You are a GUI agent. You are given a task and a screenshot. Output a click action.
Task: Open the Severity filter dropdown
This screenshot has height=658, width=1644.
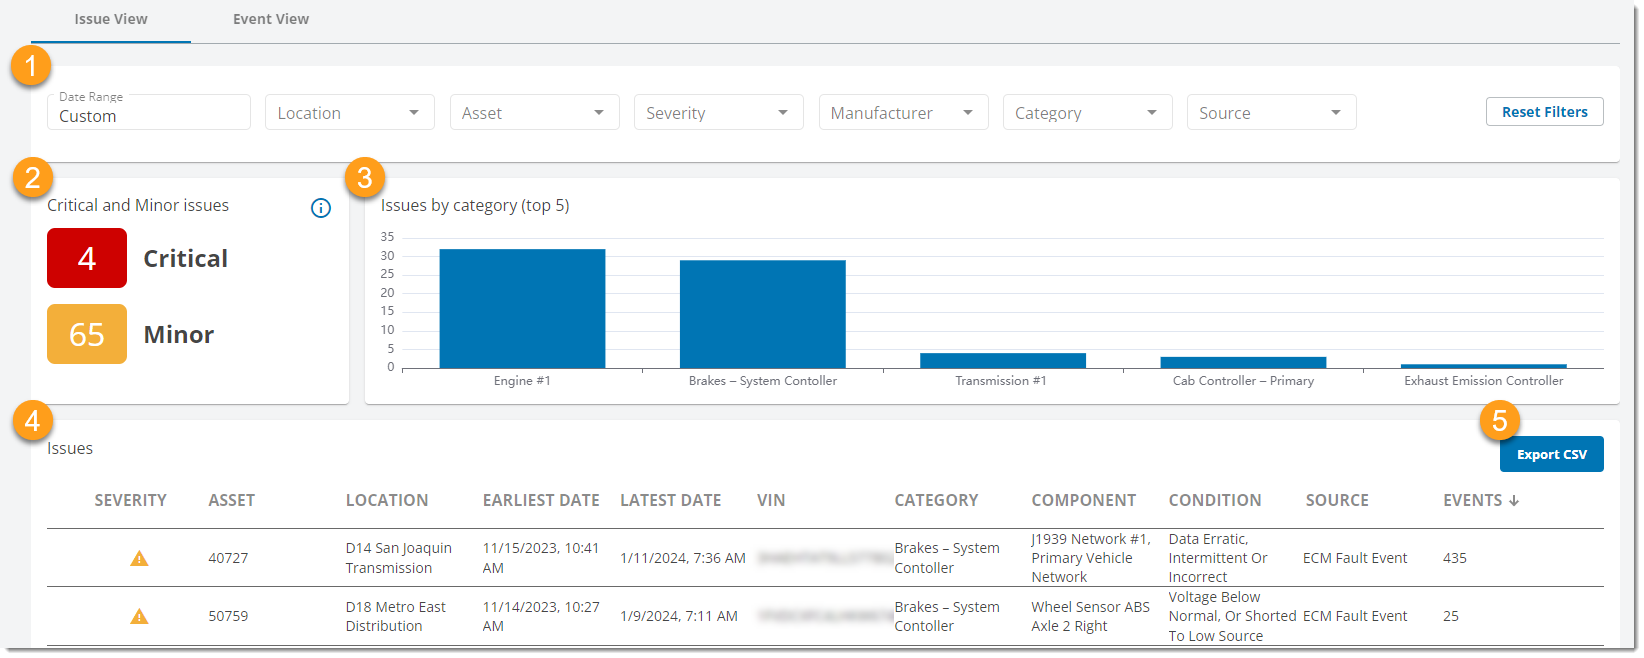719,112
